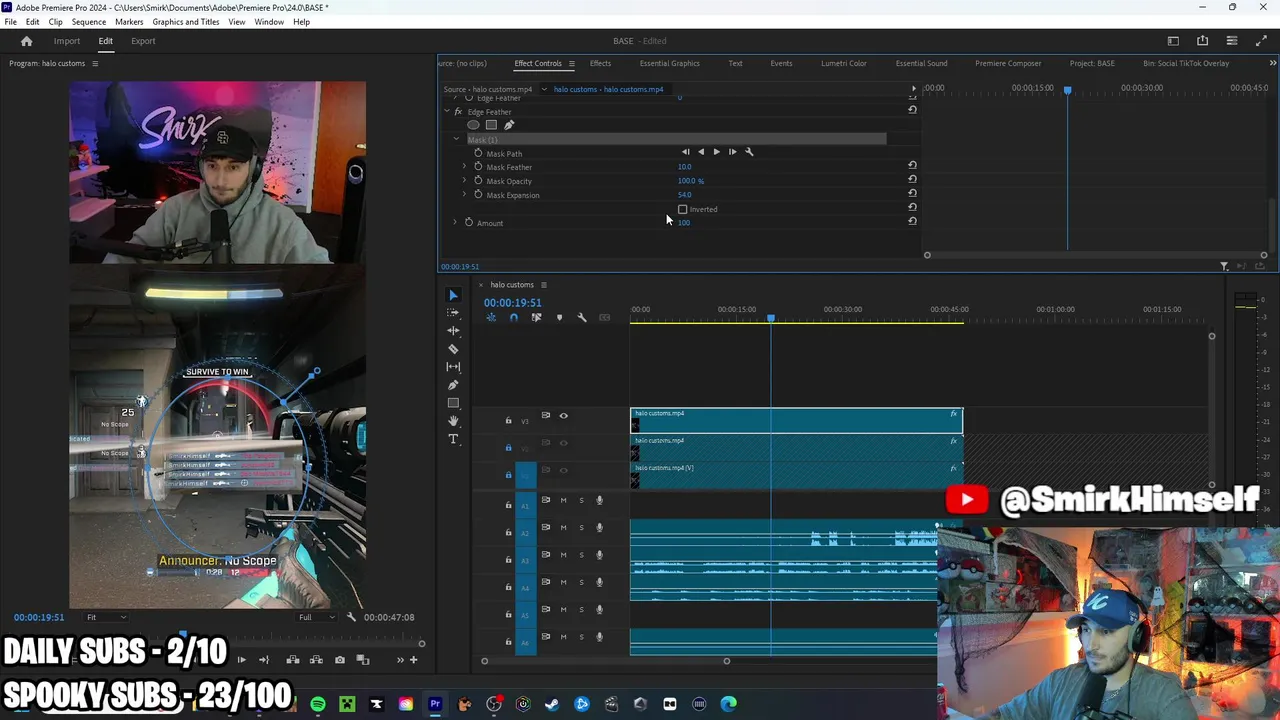Click the Home icon
The image size is (1280, 720).
pos(27,41)
